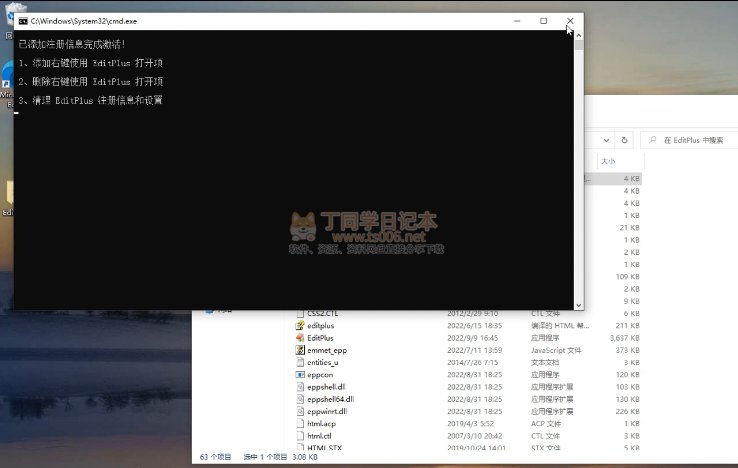Click console option '2、删除右键使用 EditPlus 打开项'

coord(90,81)
